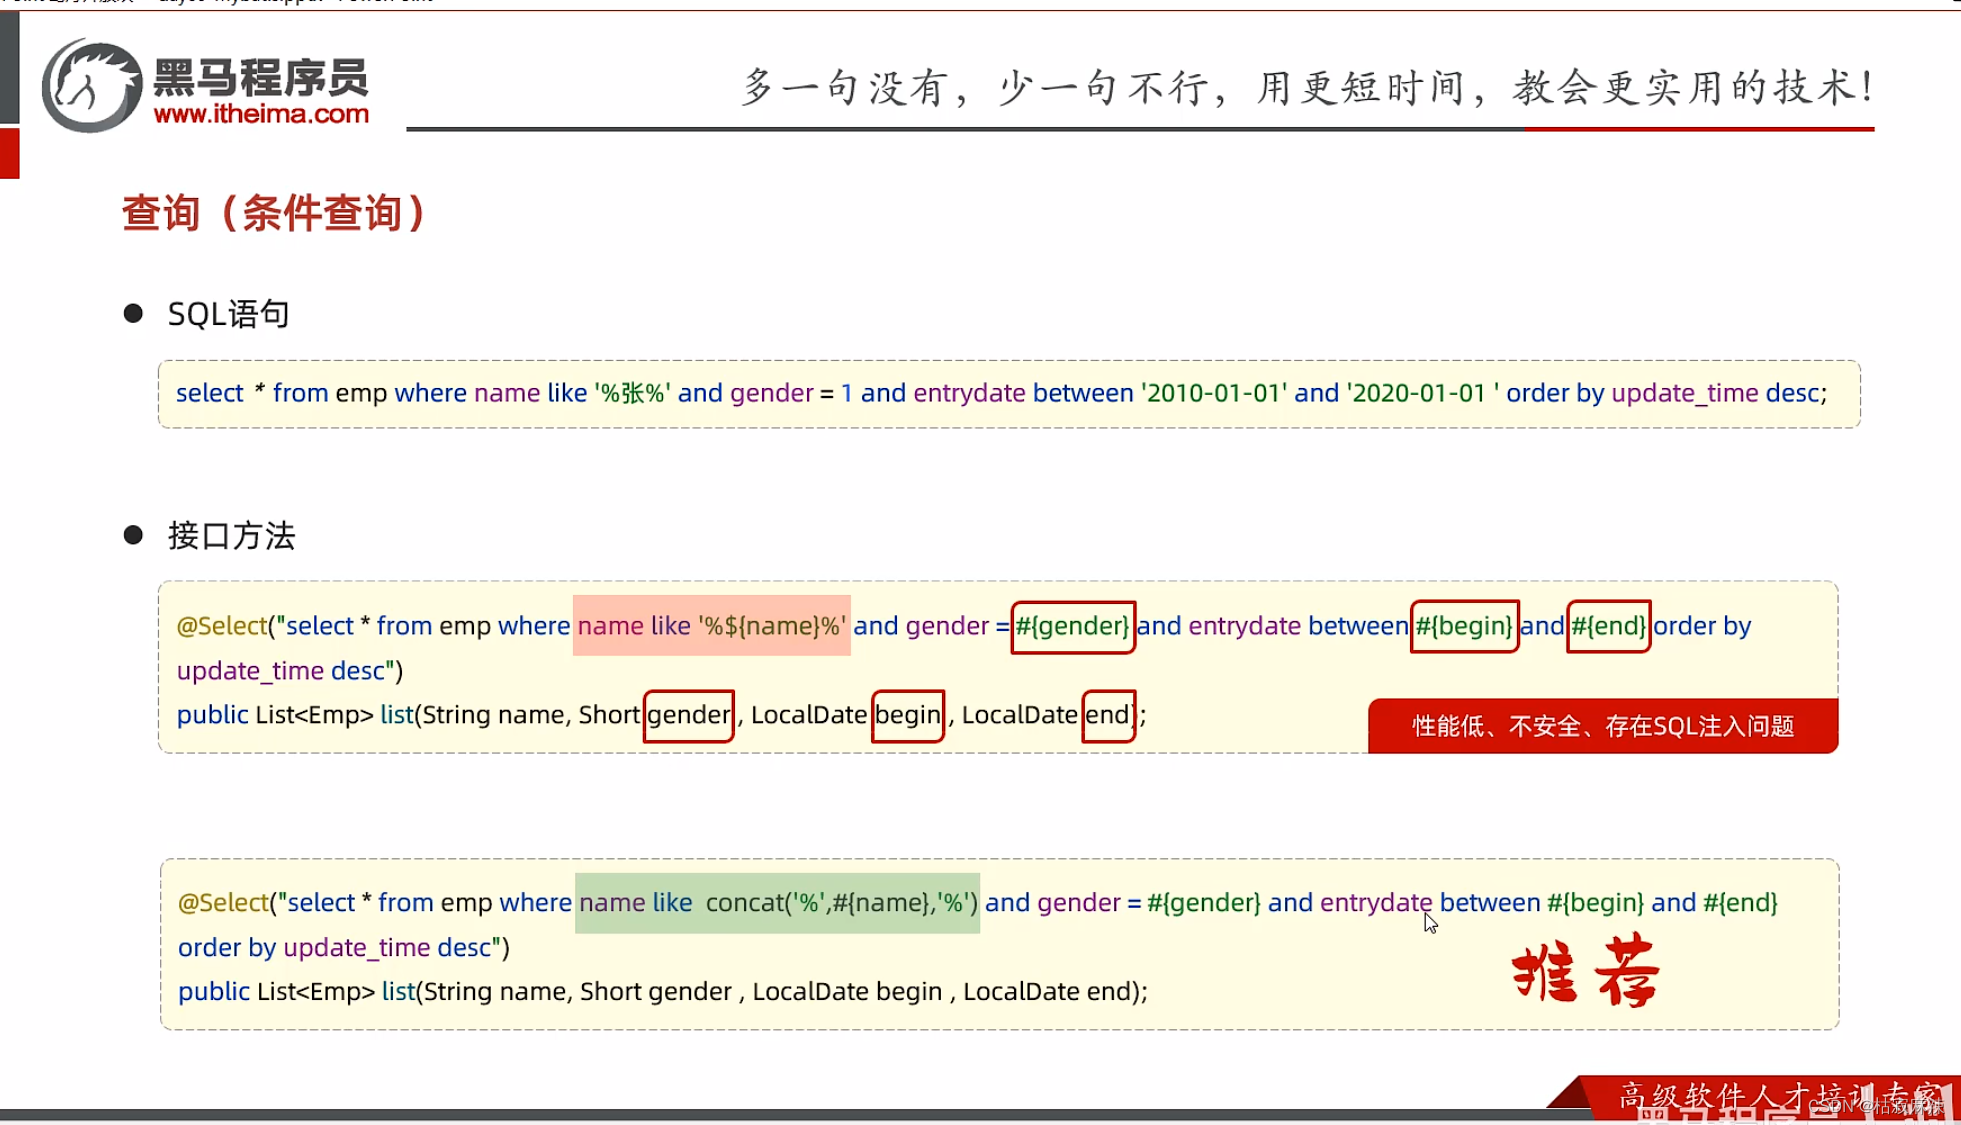The height and width of the screenshot is (1125, 1961).
Task: Click the red block on left edge
Action: 10,153
